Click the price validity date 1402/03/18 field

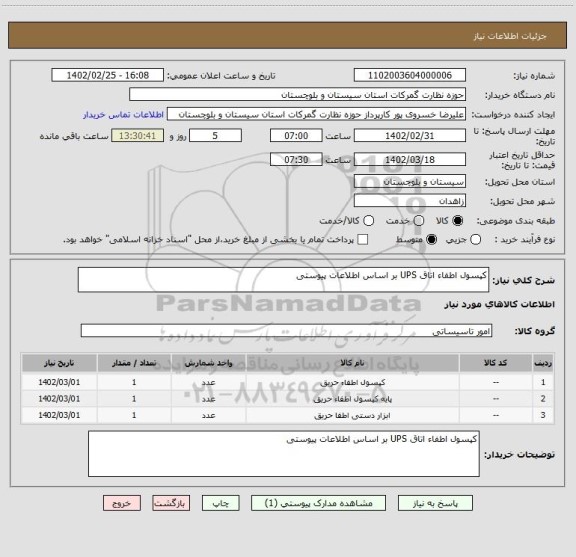coord(410,159)
